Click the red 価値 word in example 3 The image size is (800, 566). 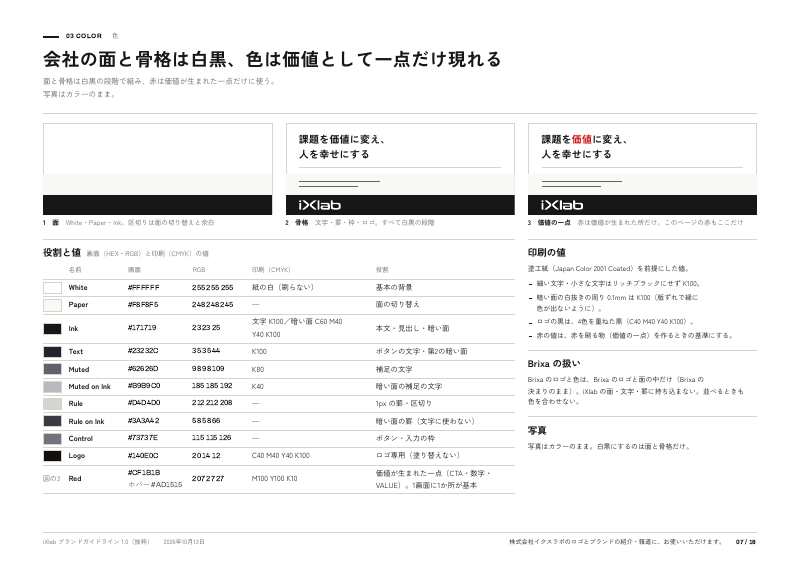pyautogui.click(x=582, y=139)
